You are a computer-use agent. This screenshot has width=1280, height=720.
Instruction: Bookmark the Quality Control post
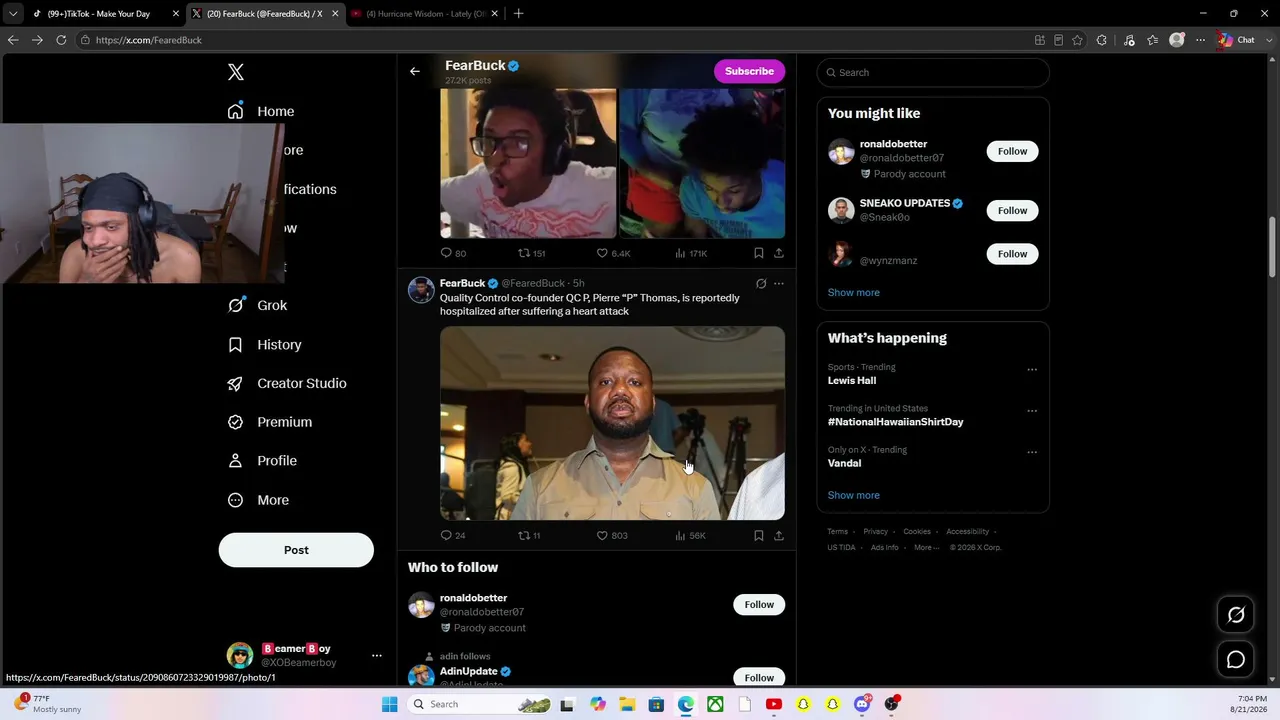[759, 535]
